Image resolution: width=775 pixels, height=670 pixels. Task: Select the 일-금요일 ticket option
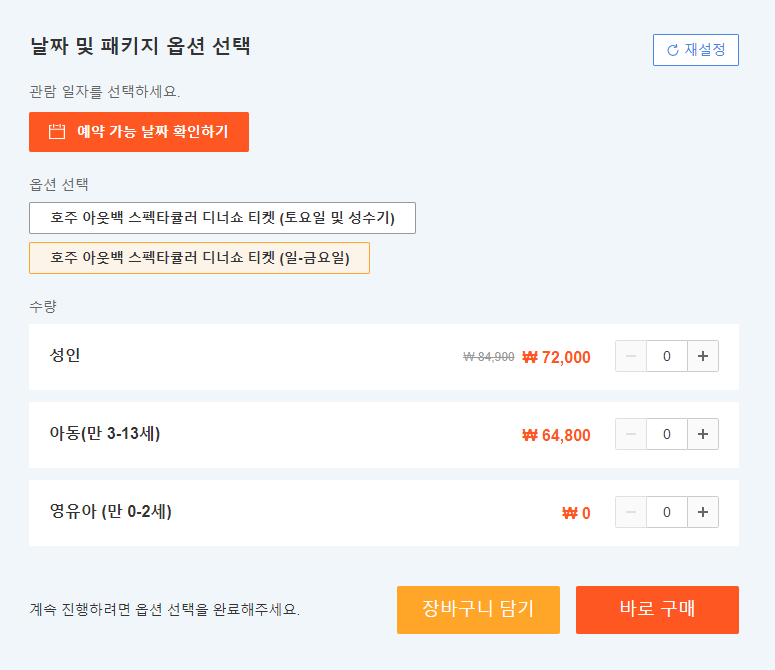pyautogui.click(x=199, y=258)
